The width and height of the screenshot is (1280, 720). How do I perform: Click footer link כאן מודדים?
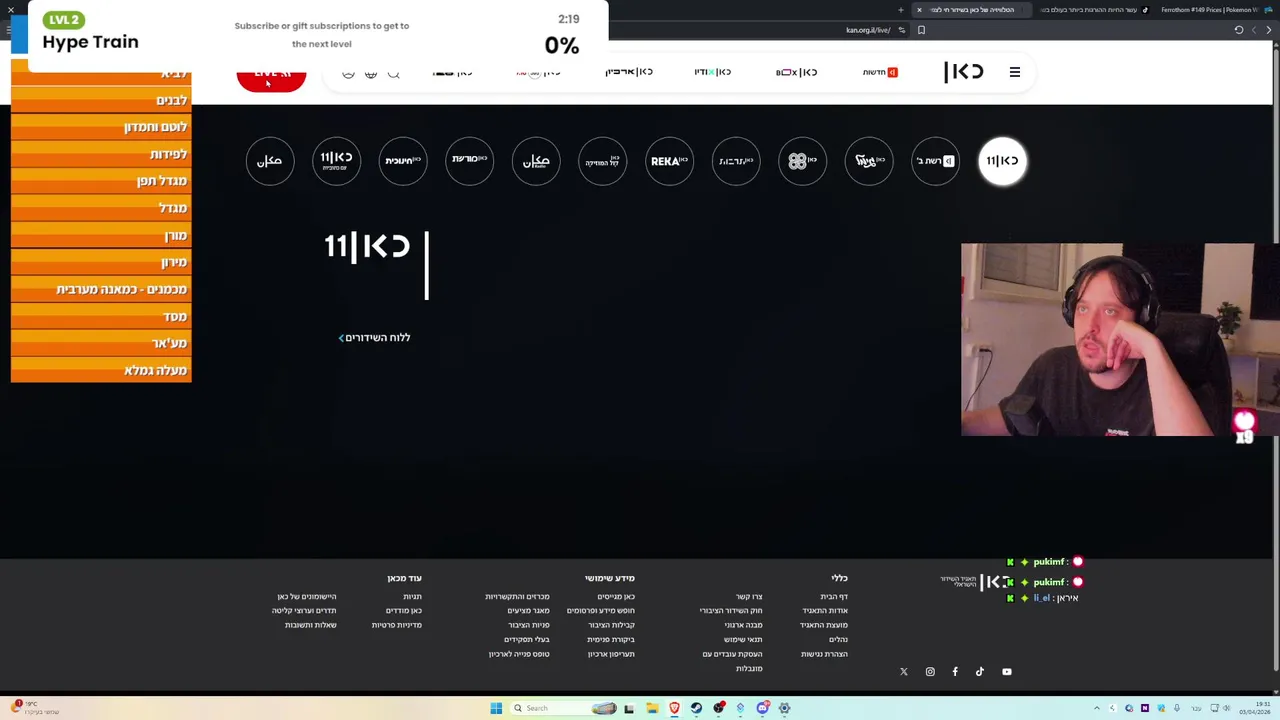pyautogui.click(x=404, y=611)
